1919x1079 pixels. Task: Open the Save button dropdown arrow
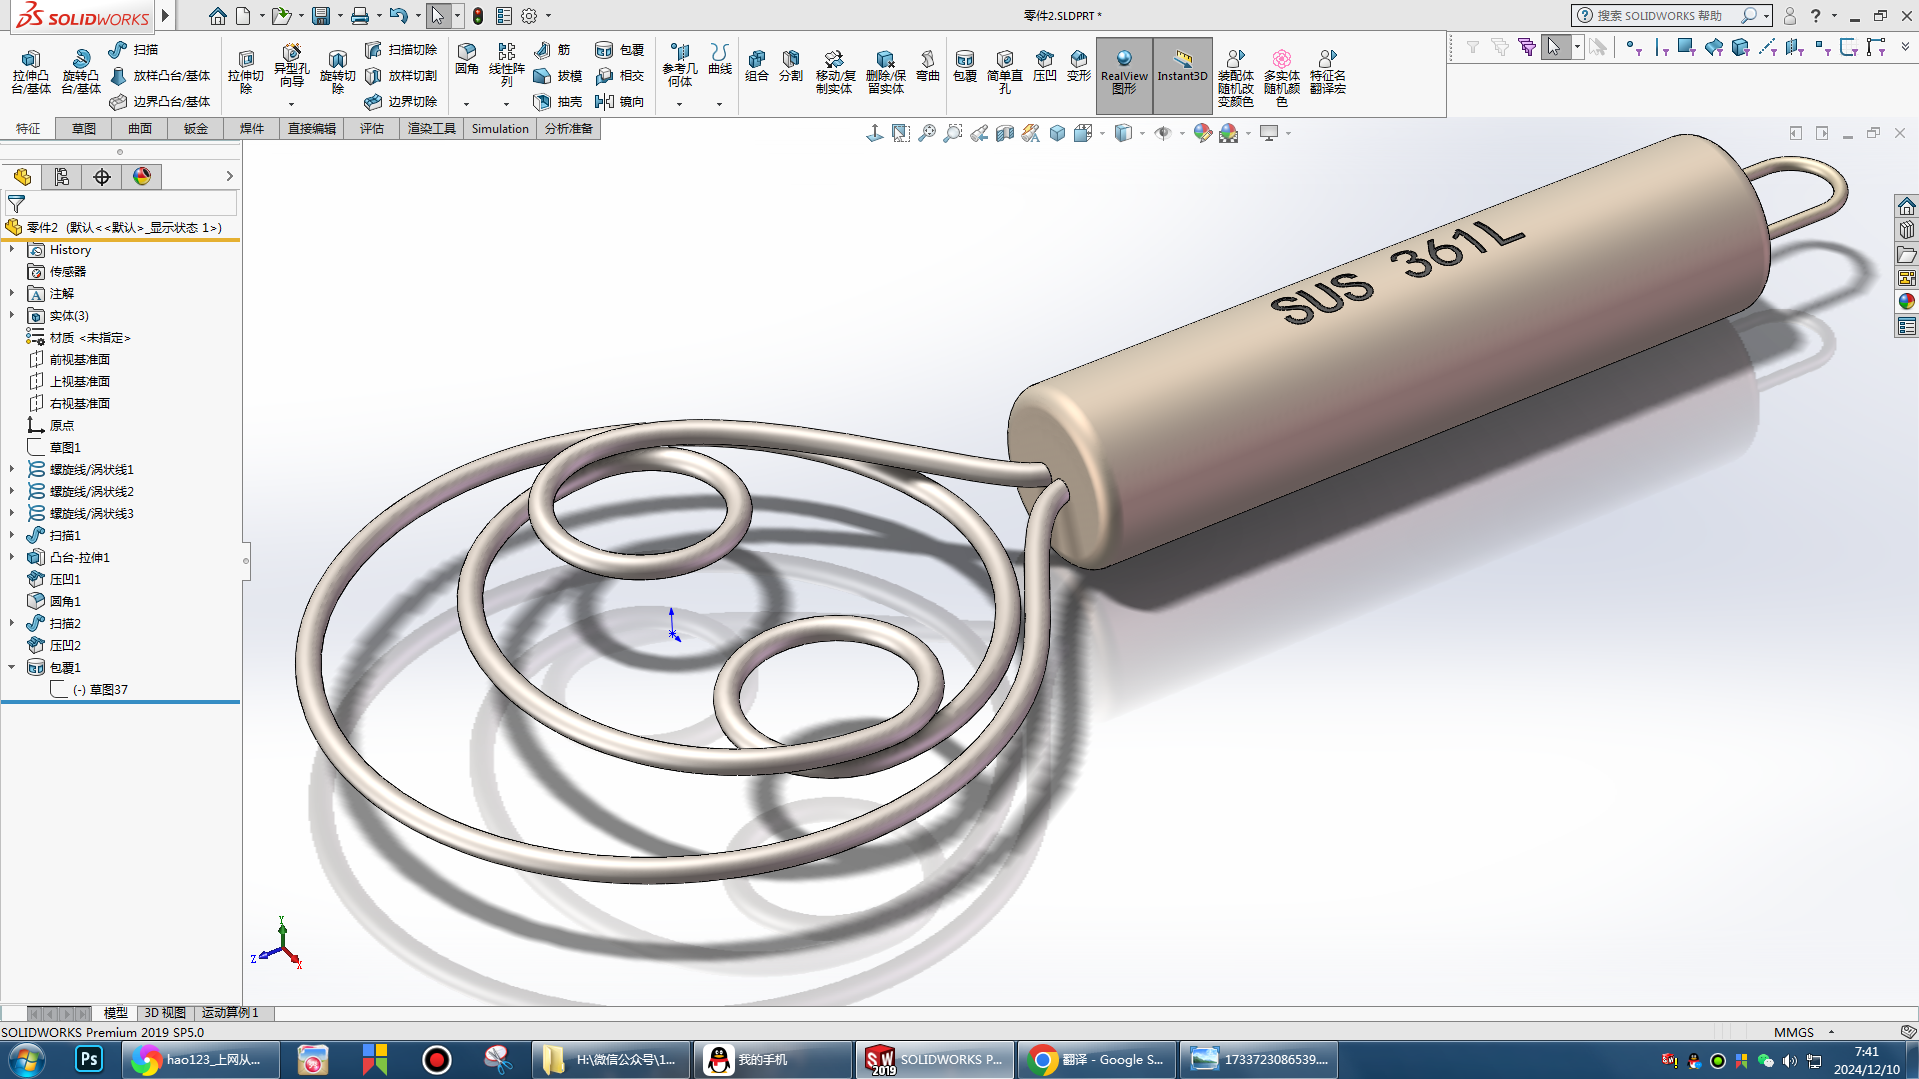point(340,16)
